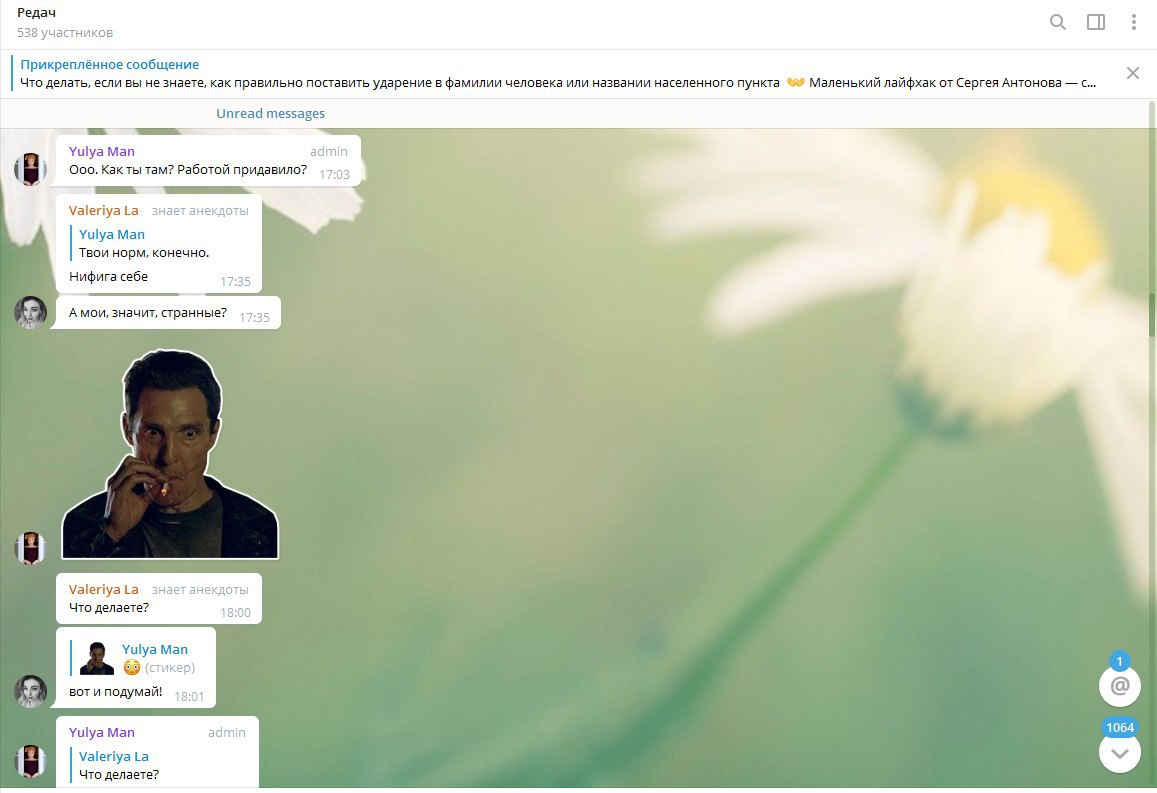Click the chat scrollbar thumb

click(x=1151, y=315)
